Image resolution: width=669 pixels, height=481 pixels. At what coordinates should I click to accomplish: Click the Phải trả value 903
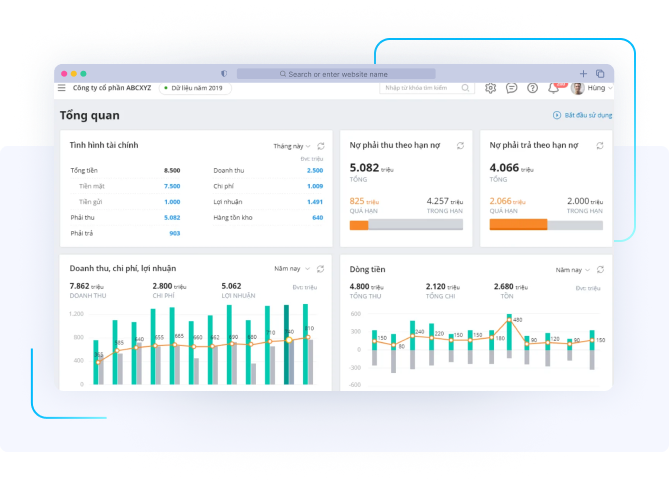click(175, 233)
